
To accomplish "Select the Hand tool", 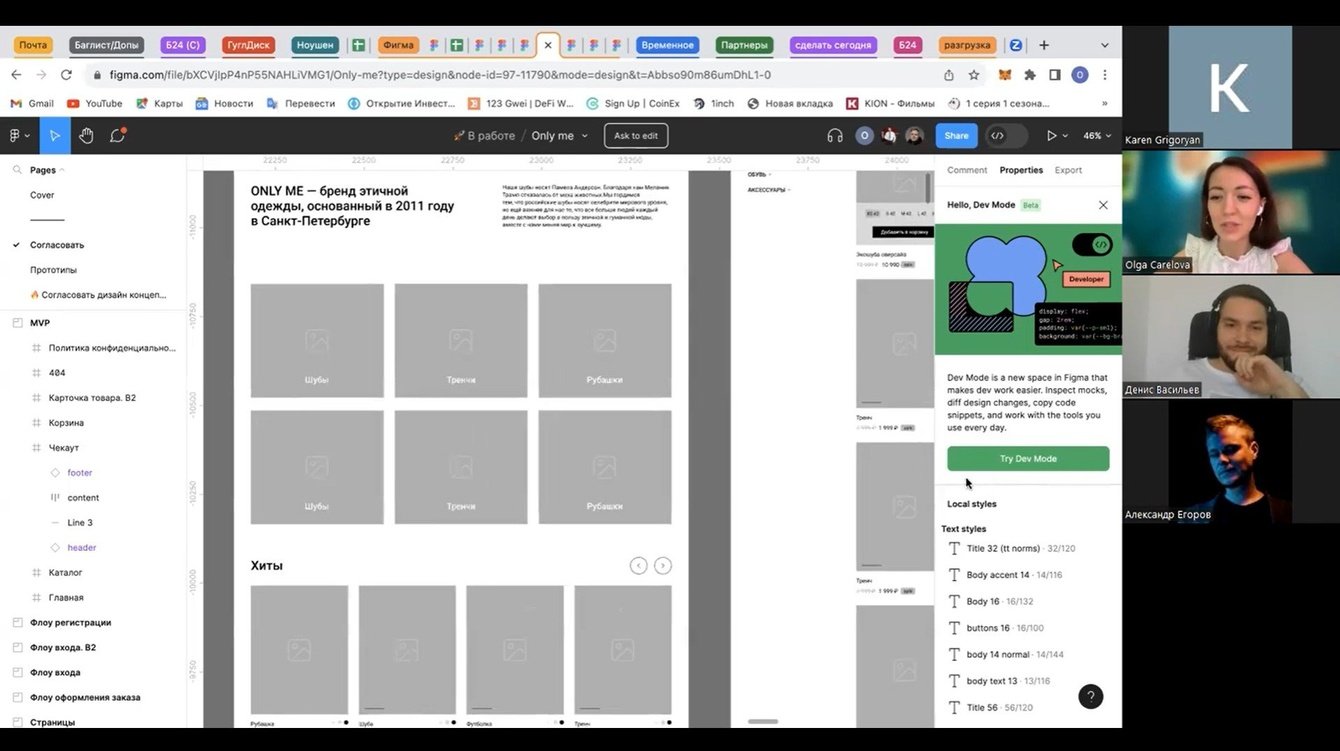I will pos(86,136).
